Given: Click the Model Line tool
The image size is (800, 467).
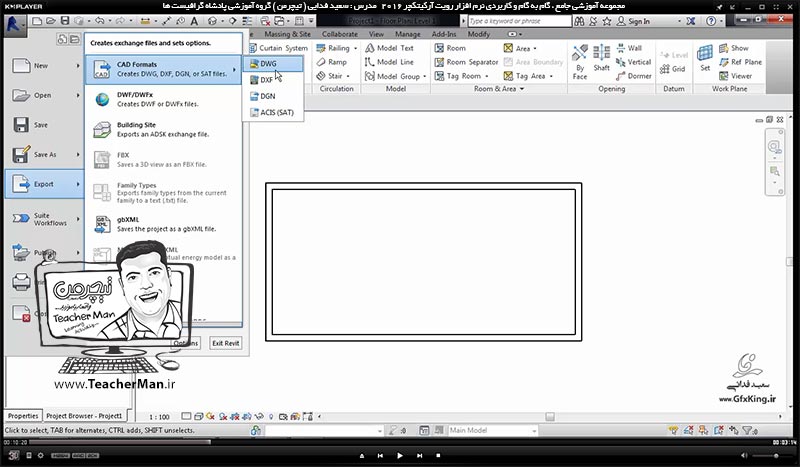Looking at the screenshot, I should click(389, 62).
